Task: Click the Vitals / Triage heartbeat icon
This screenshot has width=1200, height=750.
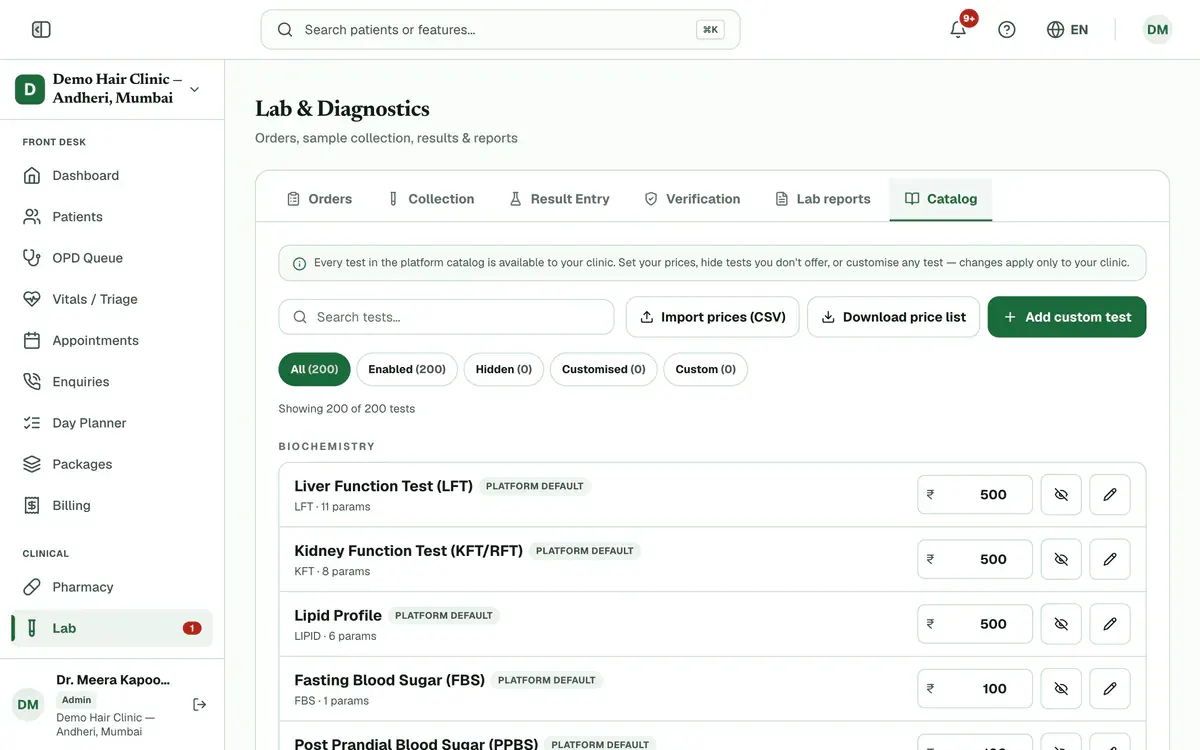Action: [32, 299]
